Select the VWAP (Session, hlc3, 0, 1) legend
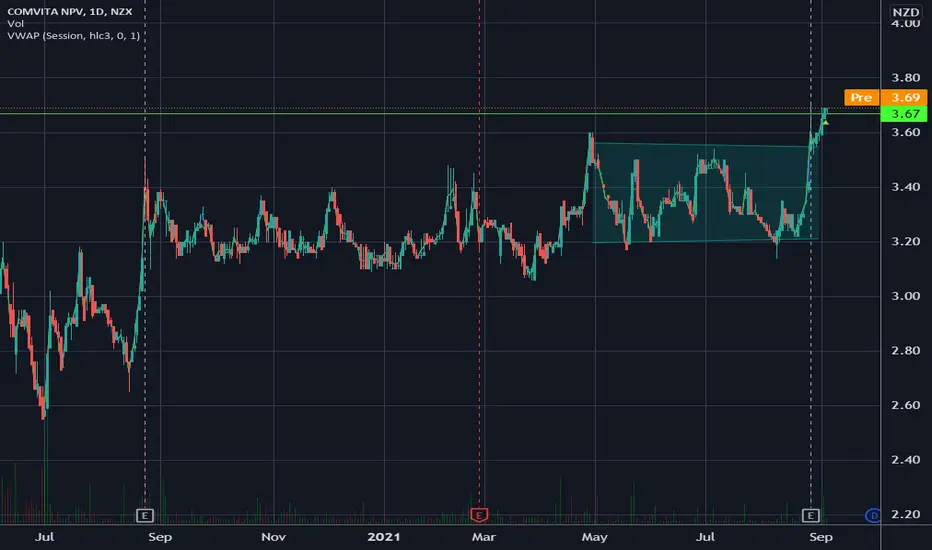 [x=74, y=36]
